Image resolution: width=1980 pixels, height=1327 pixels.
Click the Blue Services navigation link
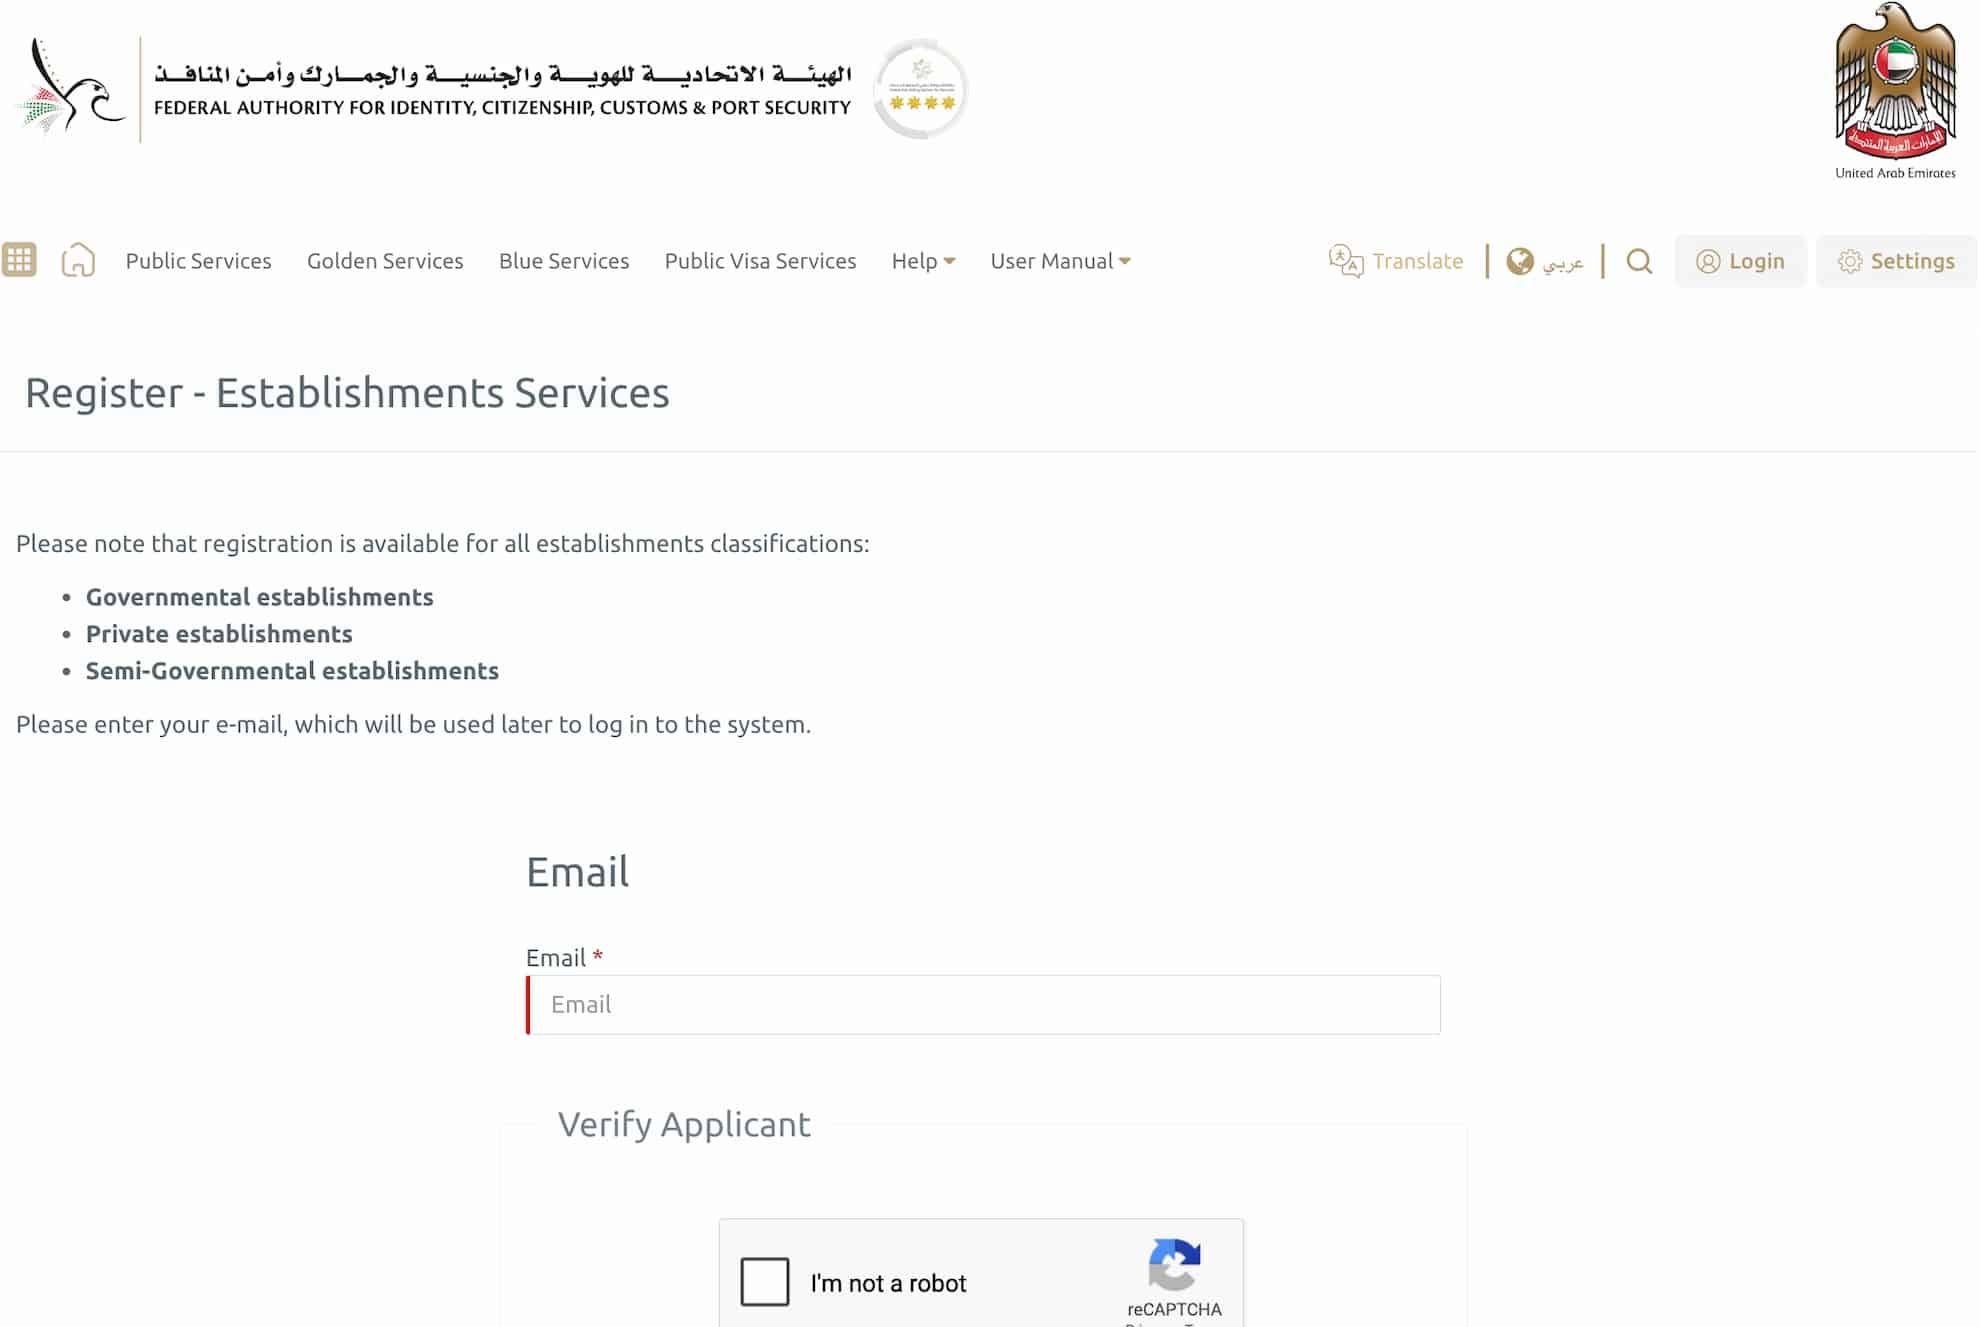coord(564,261)
